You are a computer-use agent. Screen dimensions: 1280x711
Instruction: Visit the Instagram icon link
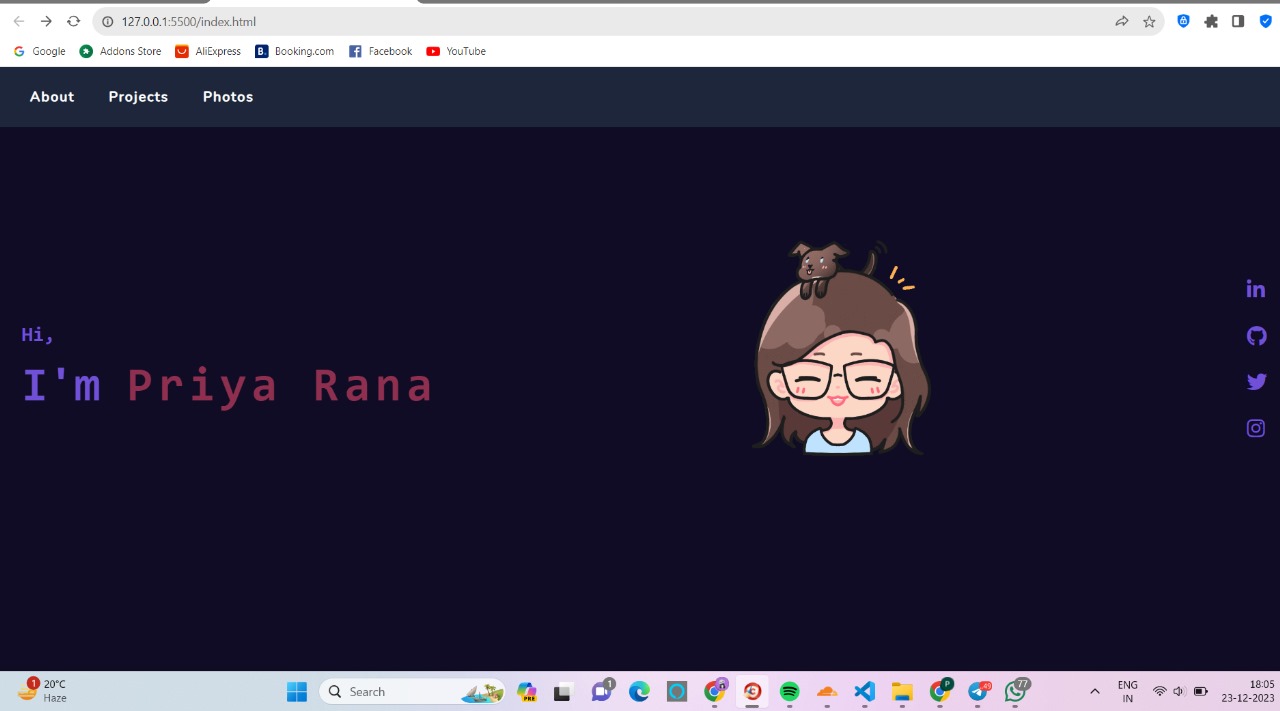tap(1256, 428)
